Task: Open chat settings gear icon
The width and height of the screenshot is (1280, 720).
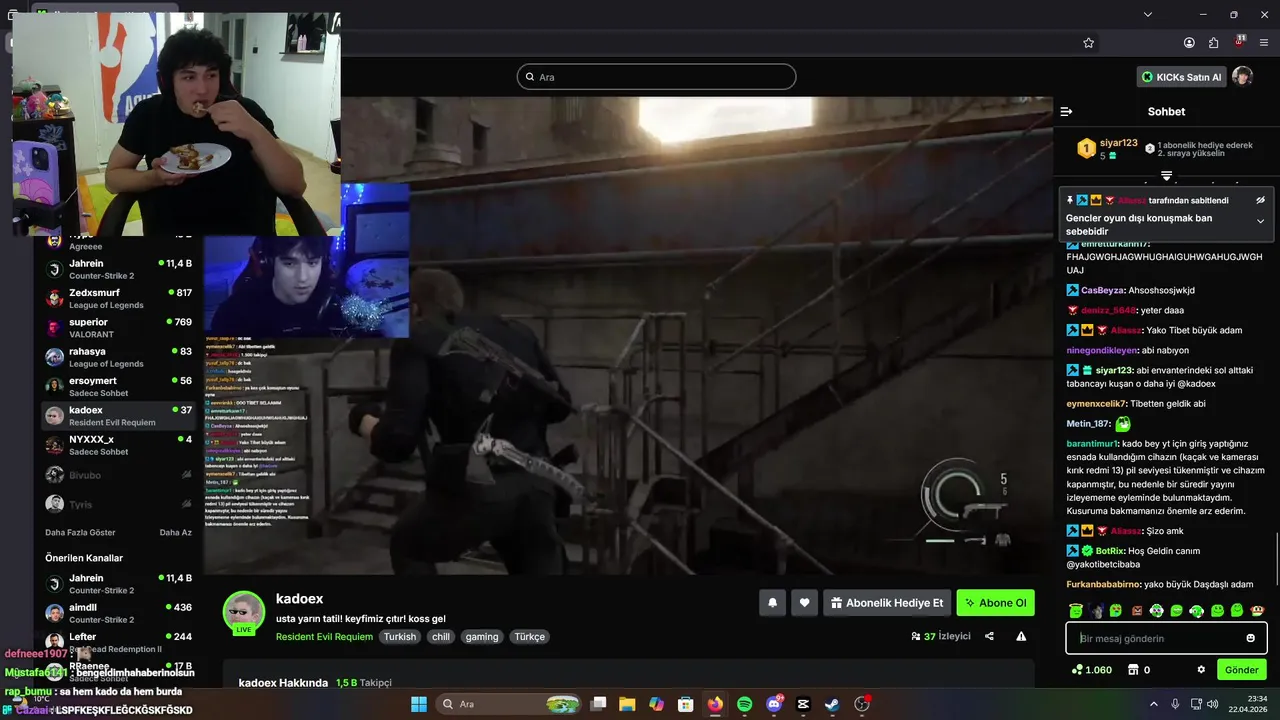Action: 1201,670
